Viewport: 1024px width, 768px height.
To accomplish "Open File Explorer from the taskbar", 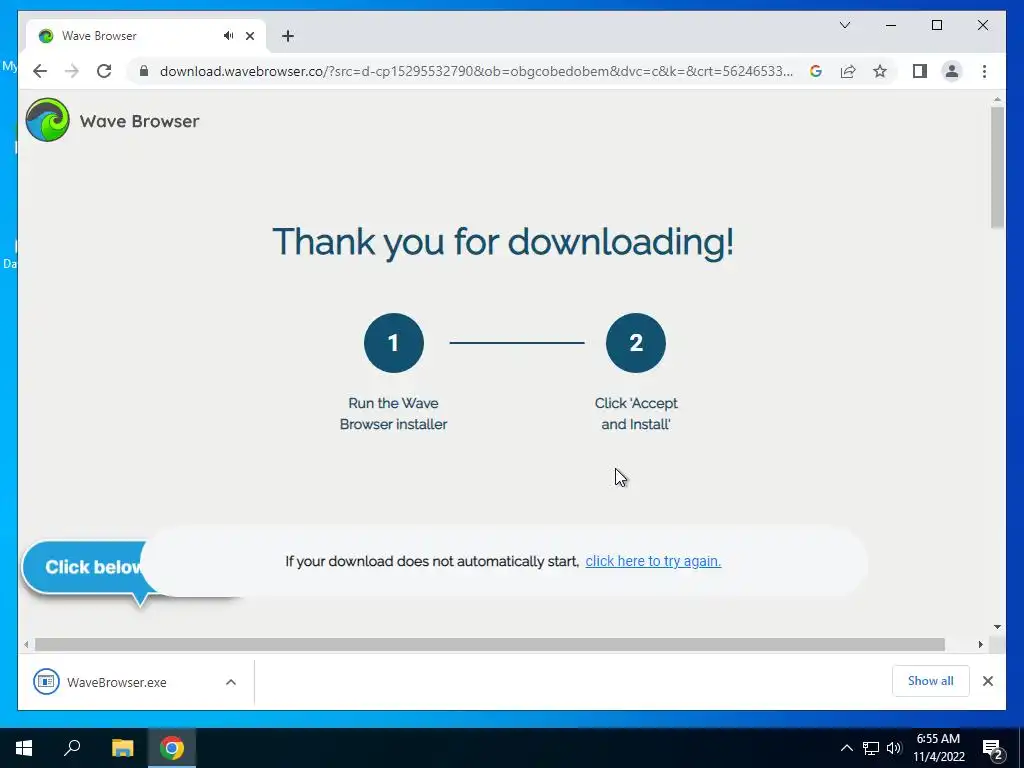I will (122, 748).
